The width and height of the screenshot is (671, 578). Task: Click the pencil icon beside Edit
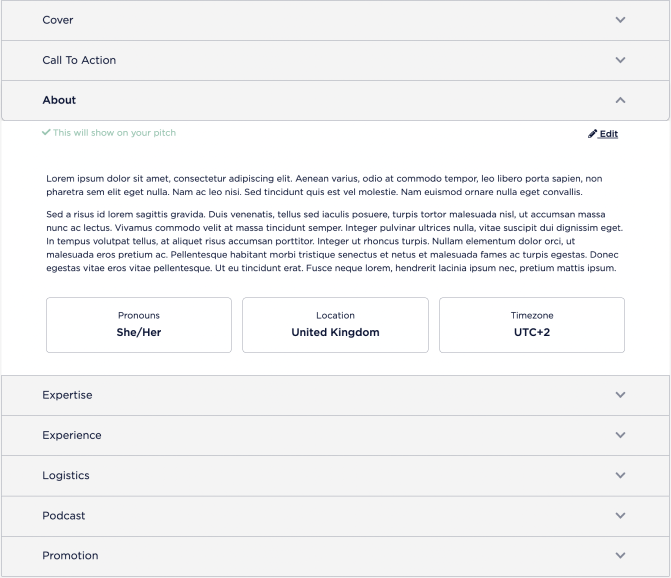592,134
